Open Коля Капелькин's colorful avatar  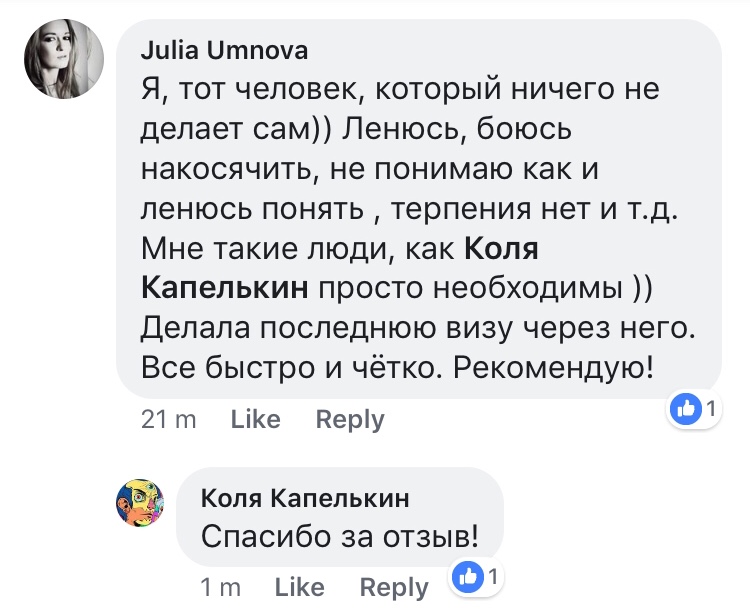[x=141, y=501]
